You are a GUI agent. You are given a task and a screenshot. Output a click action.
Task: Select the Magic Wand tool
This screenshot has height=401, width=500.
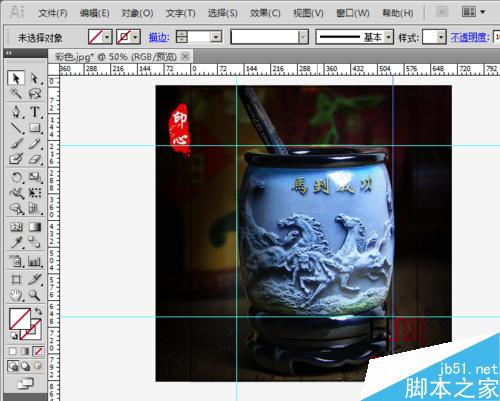pyautogui.click(x=15, y=94)
